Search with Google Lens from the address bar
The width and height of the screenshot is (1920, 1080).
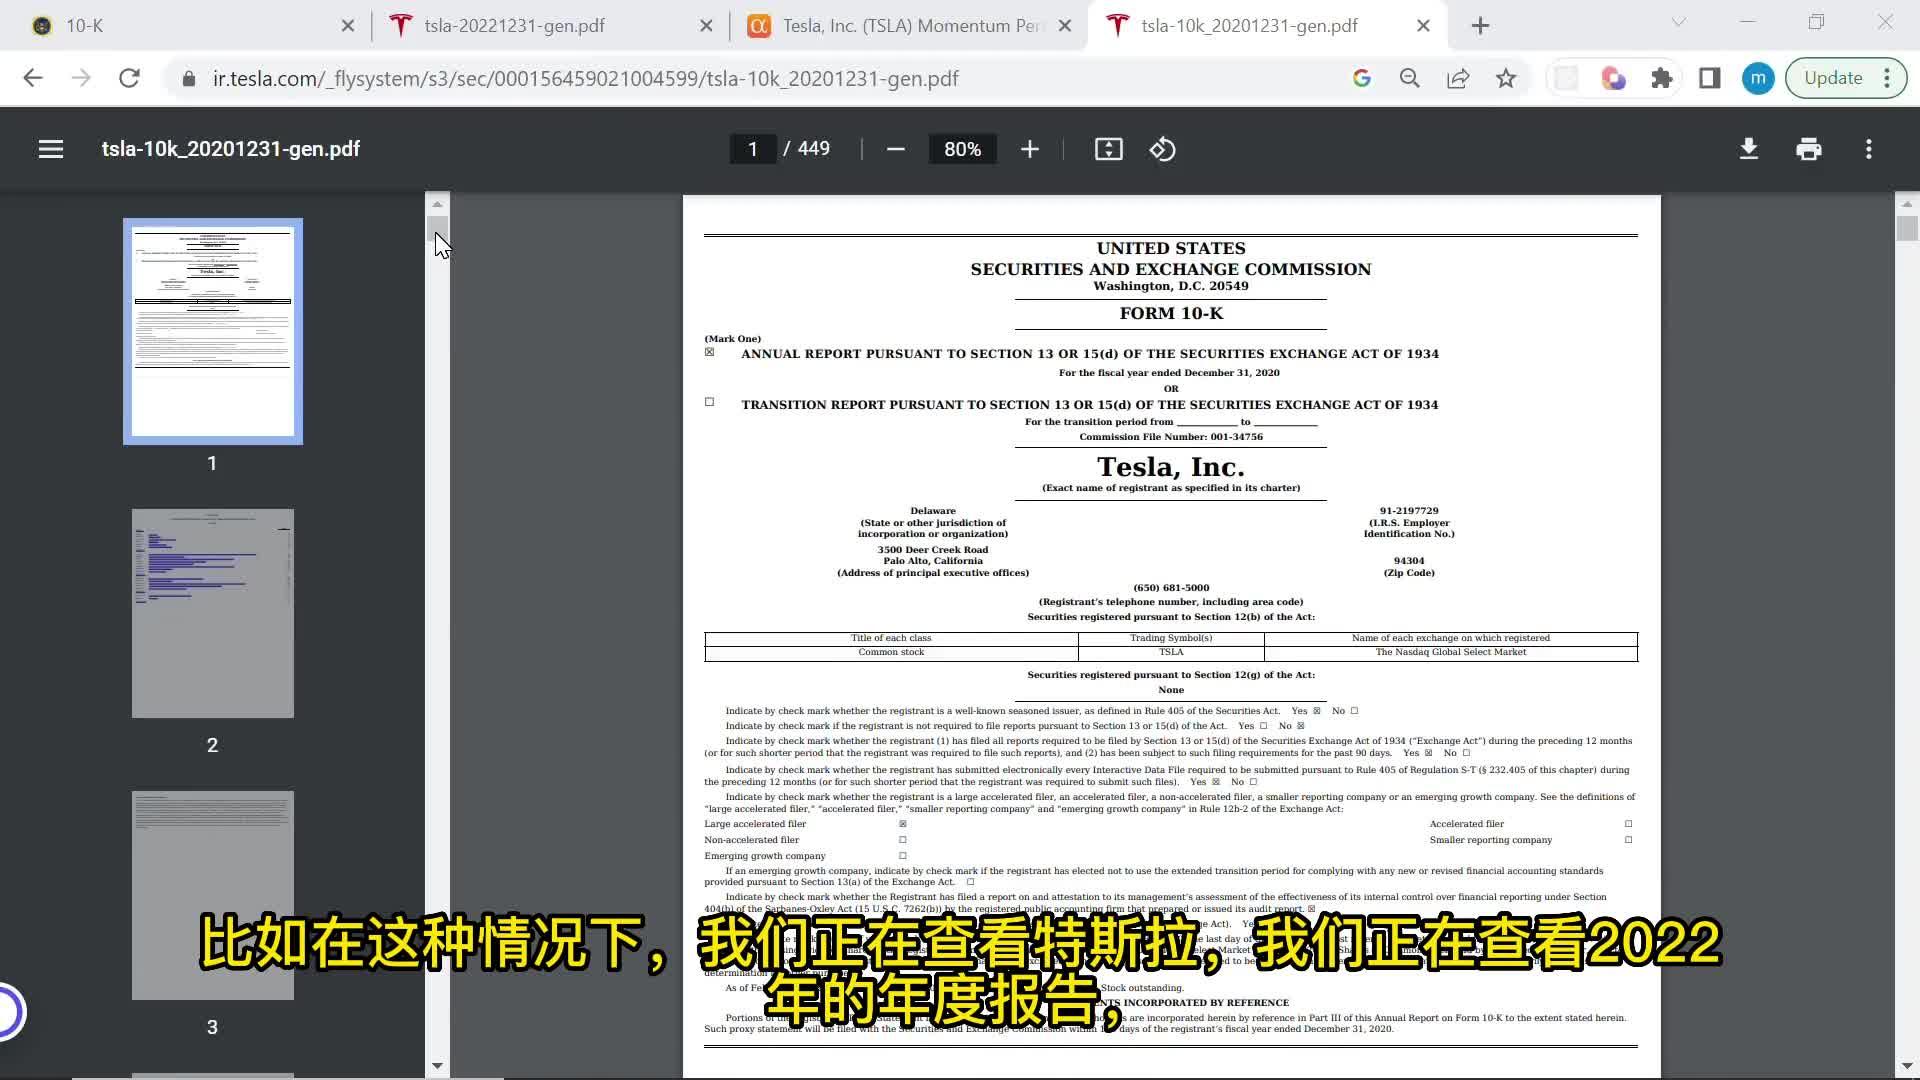1361,78
